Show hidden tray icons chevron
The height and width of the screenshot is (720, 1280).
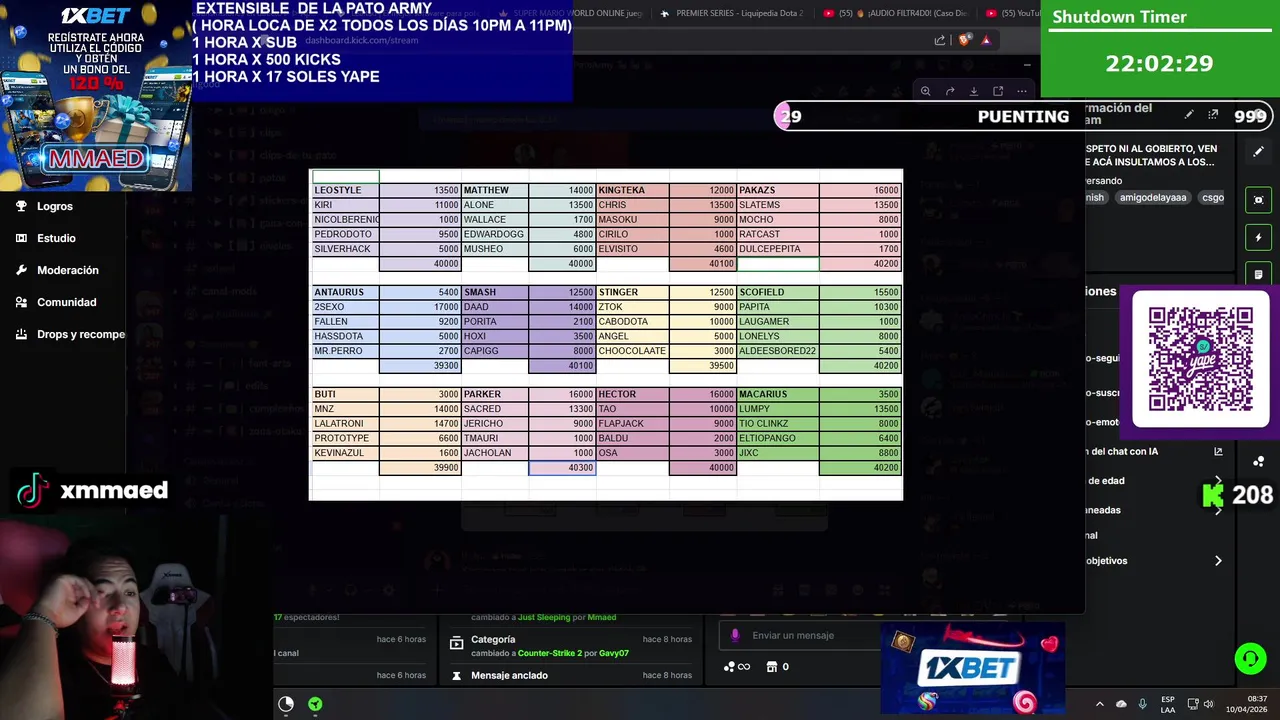pyautogui.click(x=1100, y=704)
